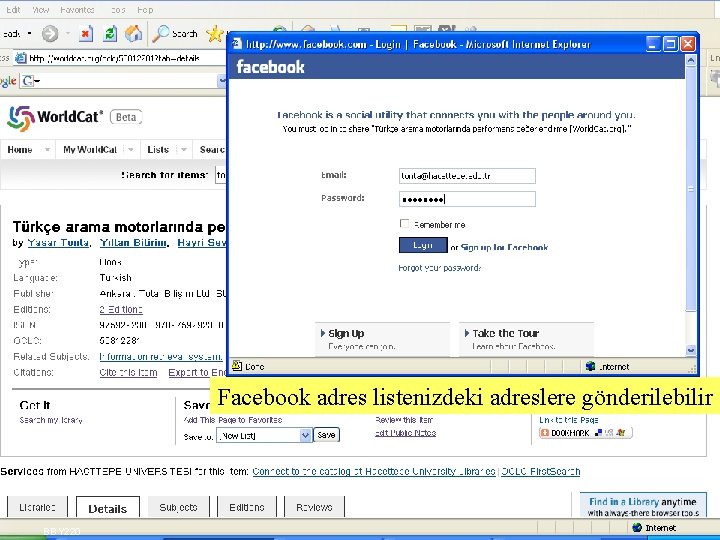Switch to the Editions tab

click(x=247, y=507)
